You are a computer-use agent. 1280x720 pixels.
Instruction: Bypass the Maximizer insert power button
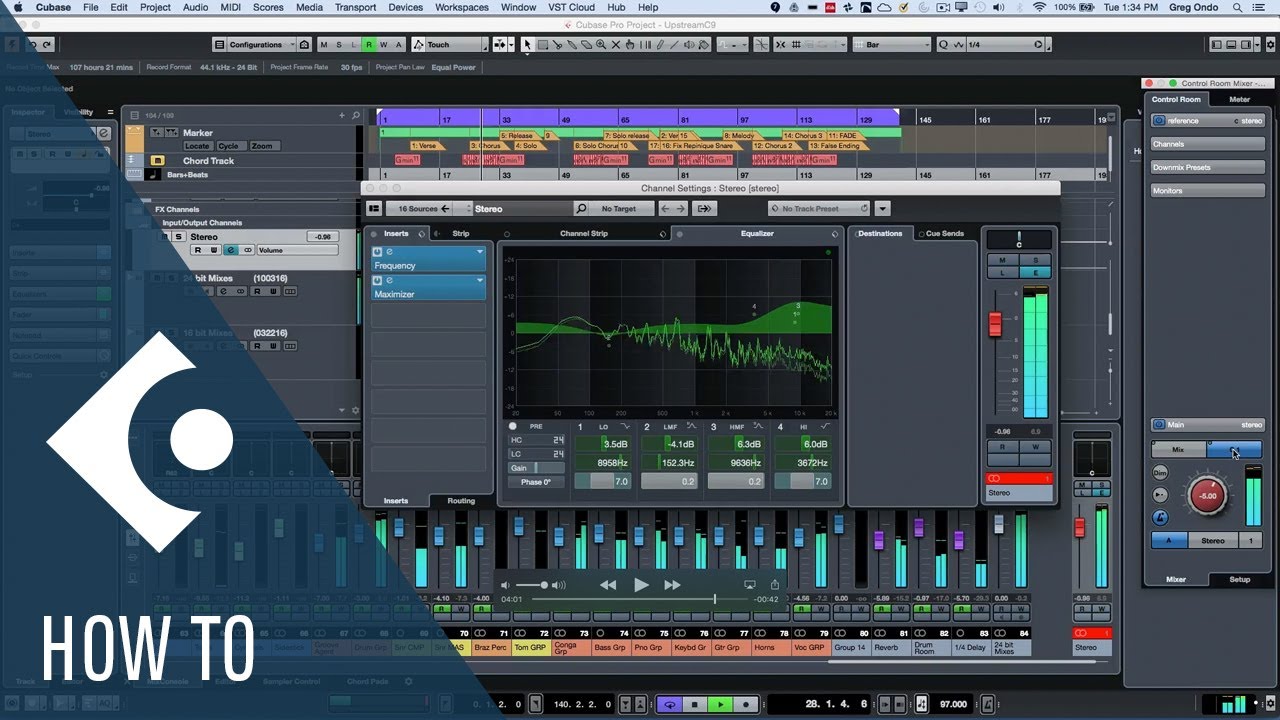point(378,280)
